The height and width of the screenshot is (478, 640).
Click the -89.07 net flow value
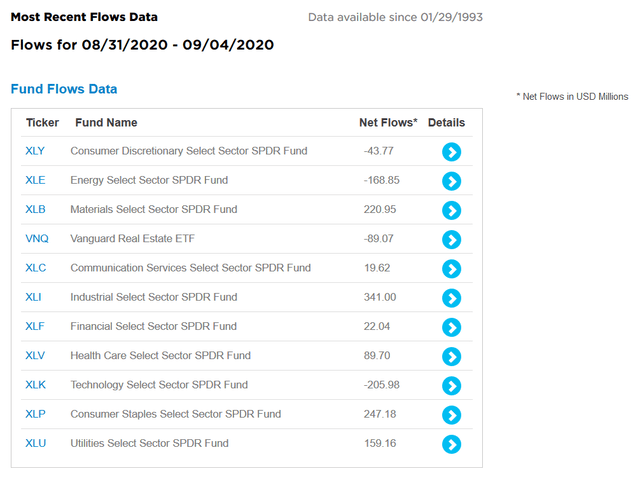[x=378, y=238]
